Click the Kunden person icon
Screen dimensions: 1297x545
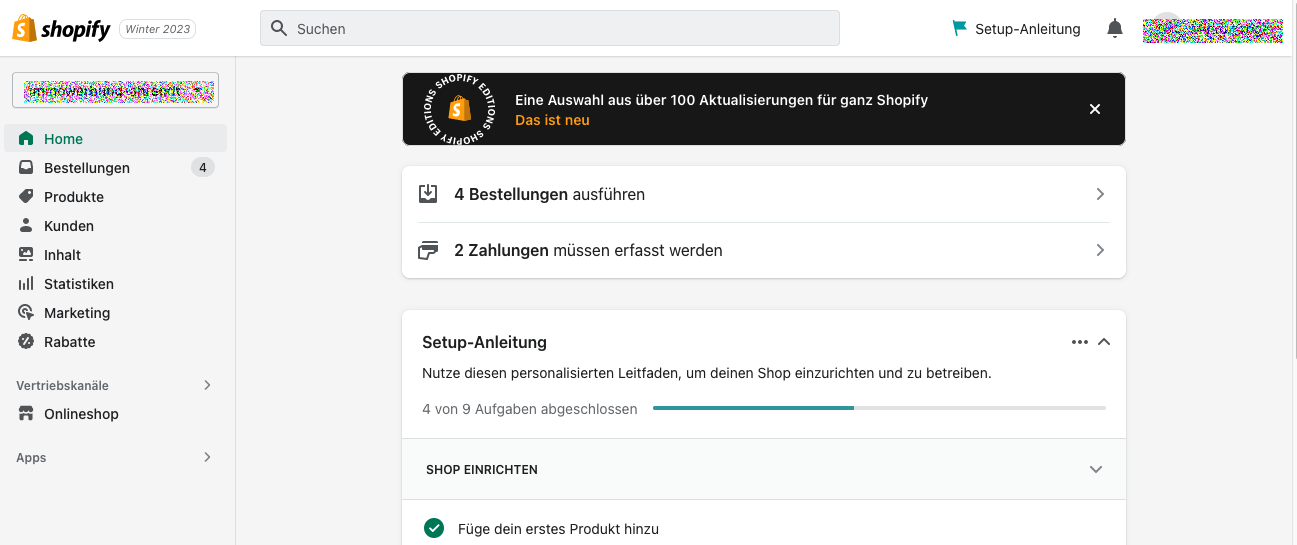(26, 225)
